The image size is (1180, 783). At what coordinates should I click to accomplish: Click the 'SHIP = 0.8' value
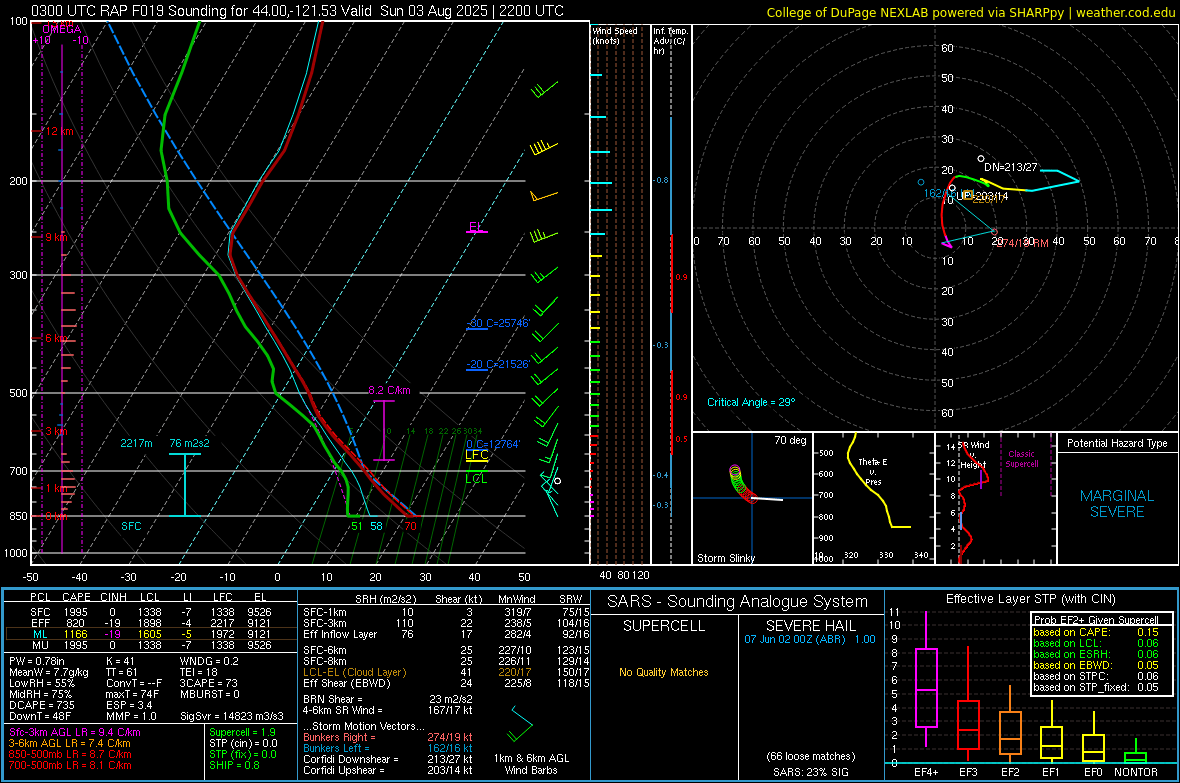[x=234, y=765]
